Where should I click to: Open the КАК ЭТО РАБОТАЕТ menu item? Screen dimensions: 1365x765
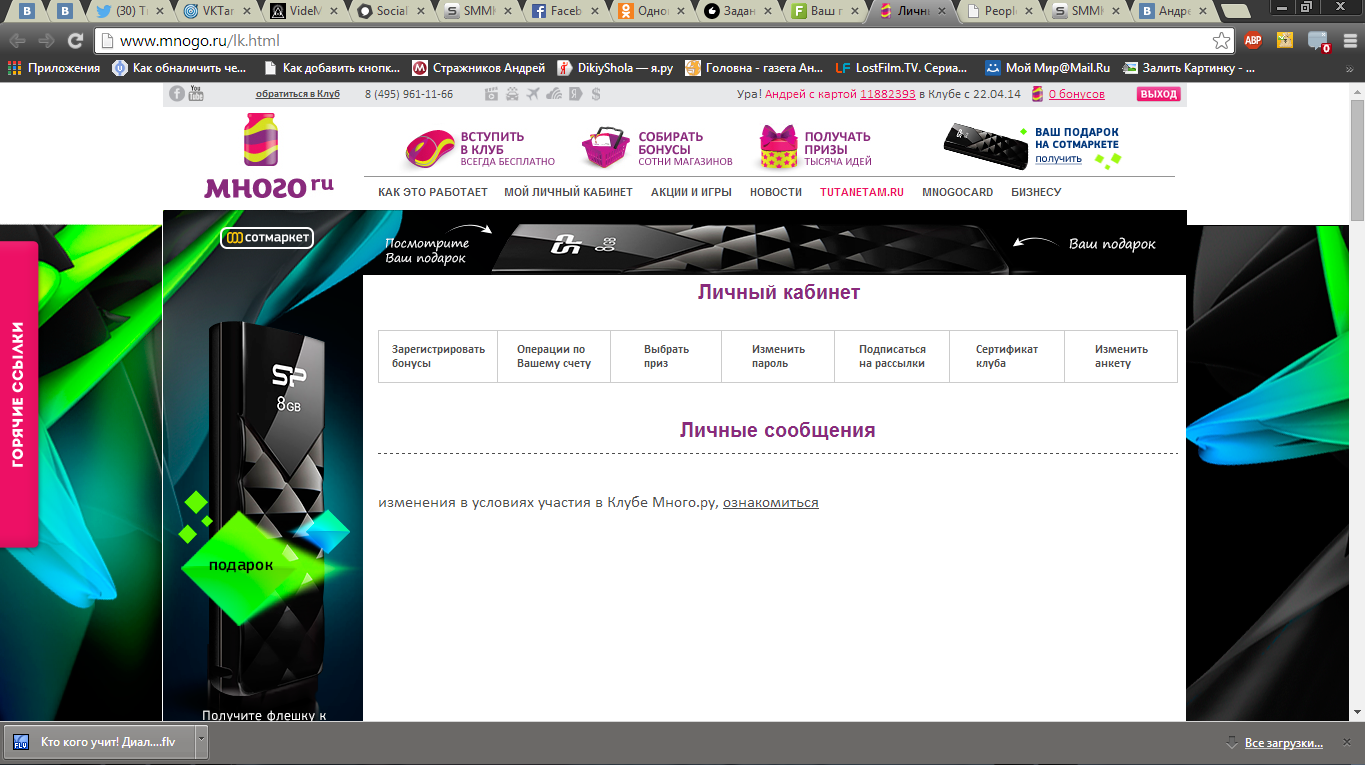(x=433, y=192)
